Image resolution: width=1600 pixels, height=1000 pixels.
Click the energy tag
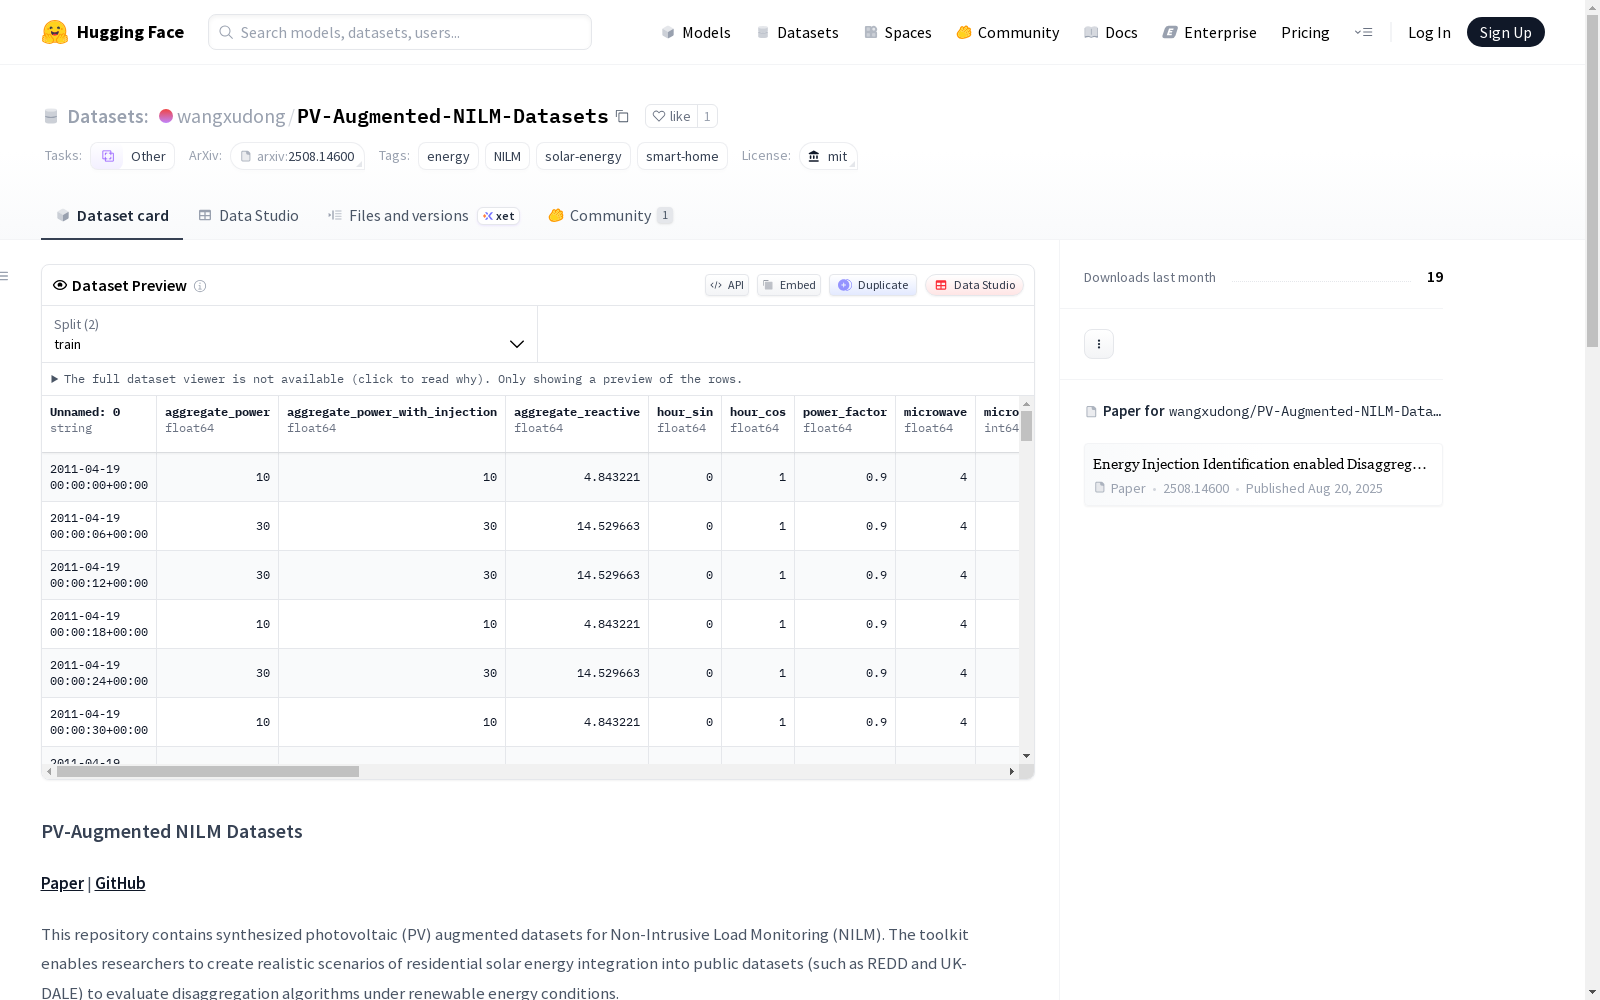coord(448,156)
